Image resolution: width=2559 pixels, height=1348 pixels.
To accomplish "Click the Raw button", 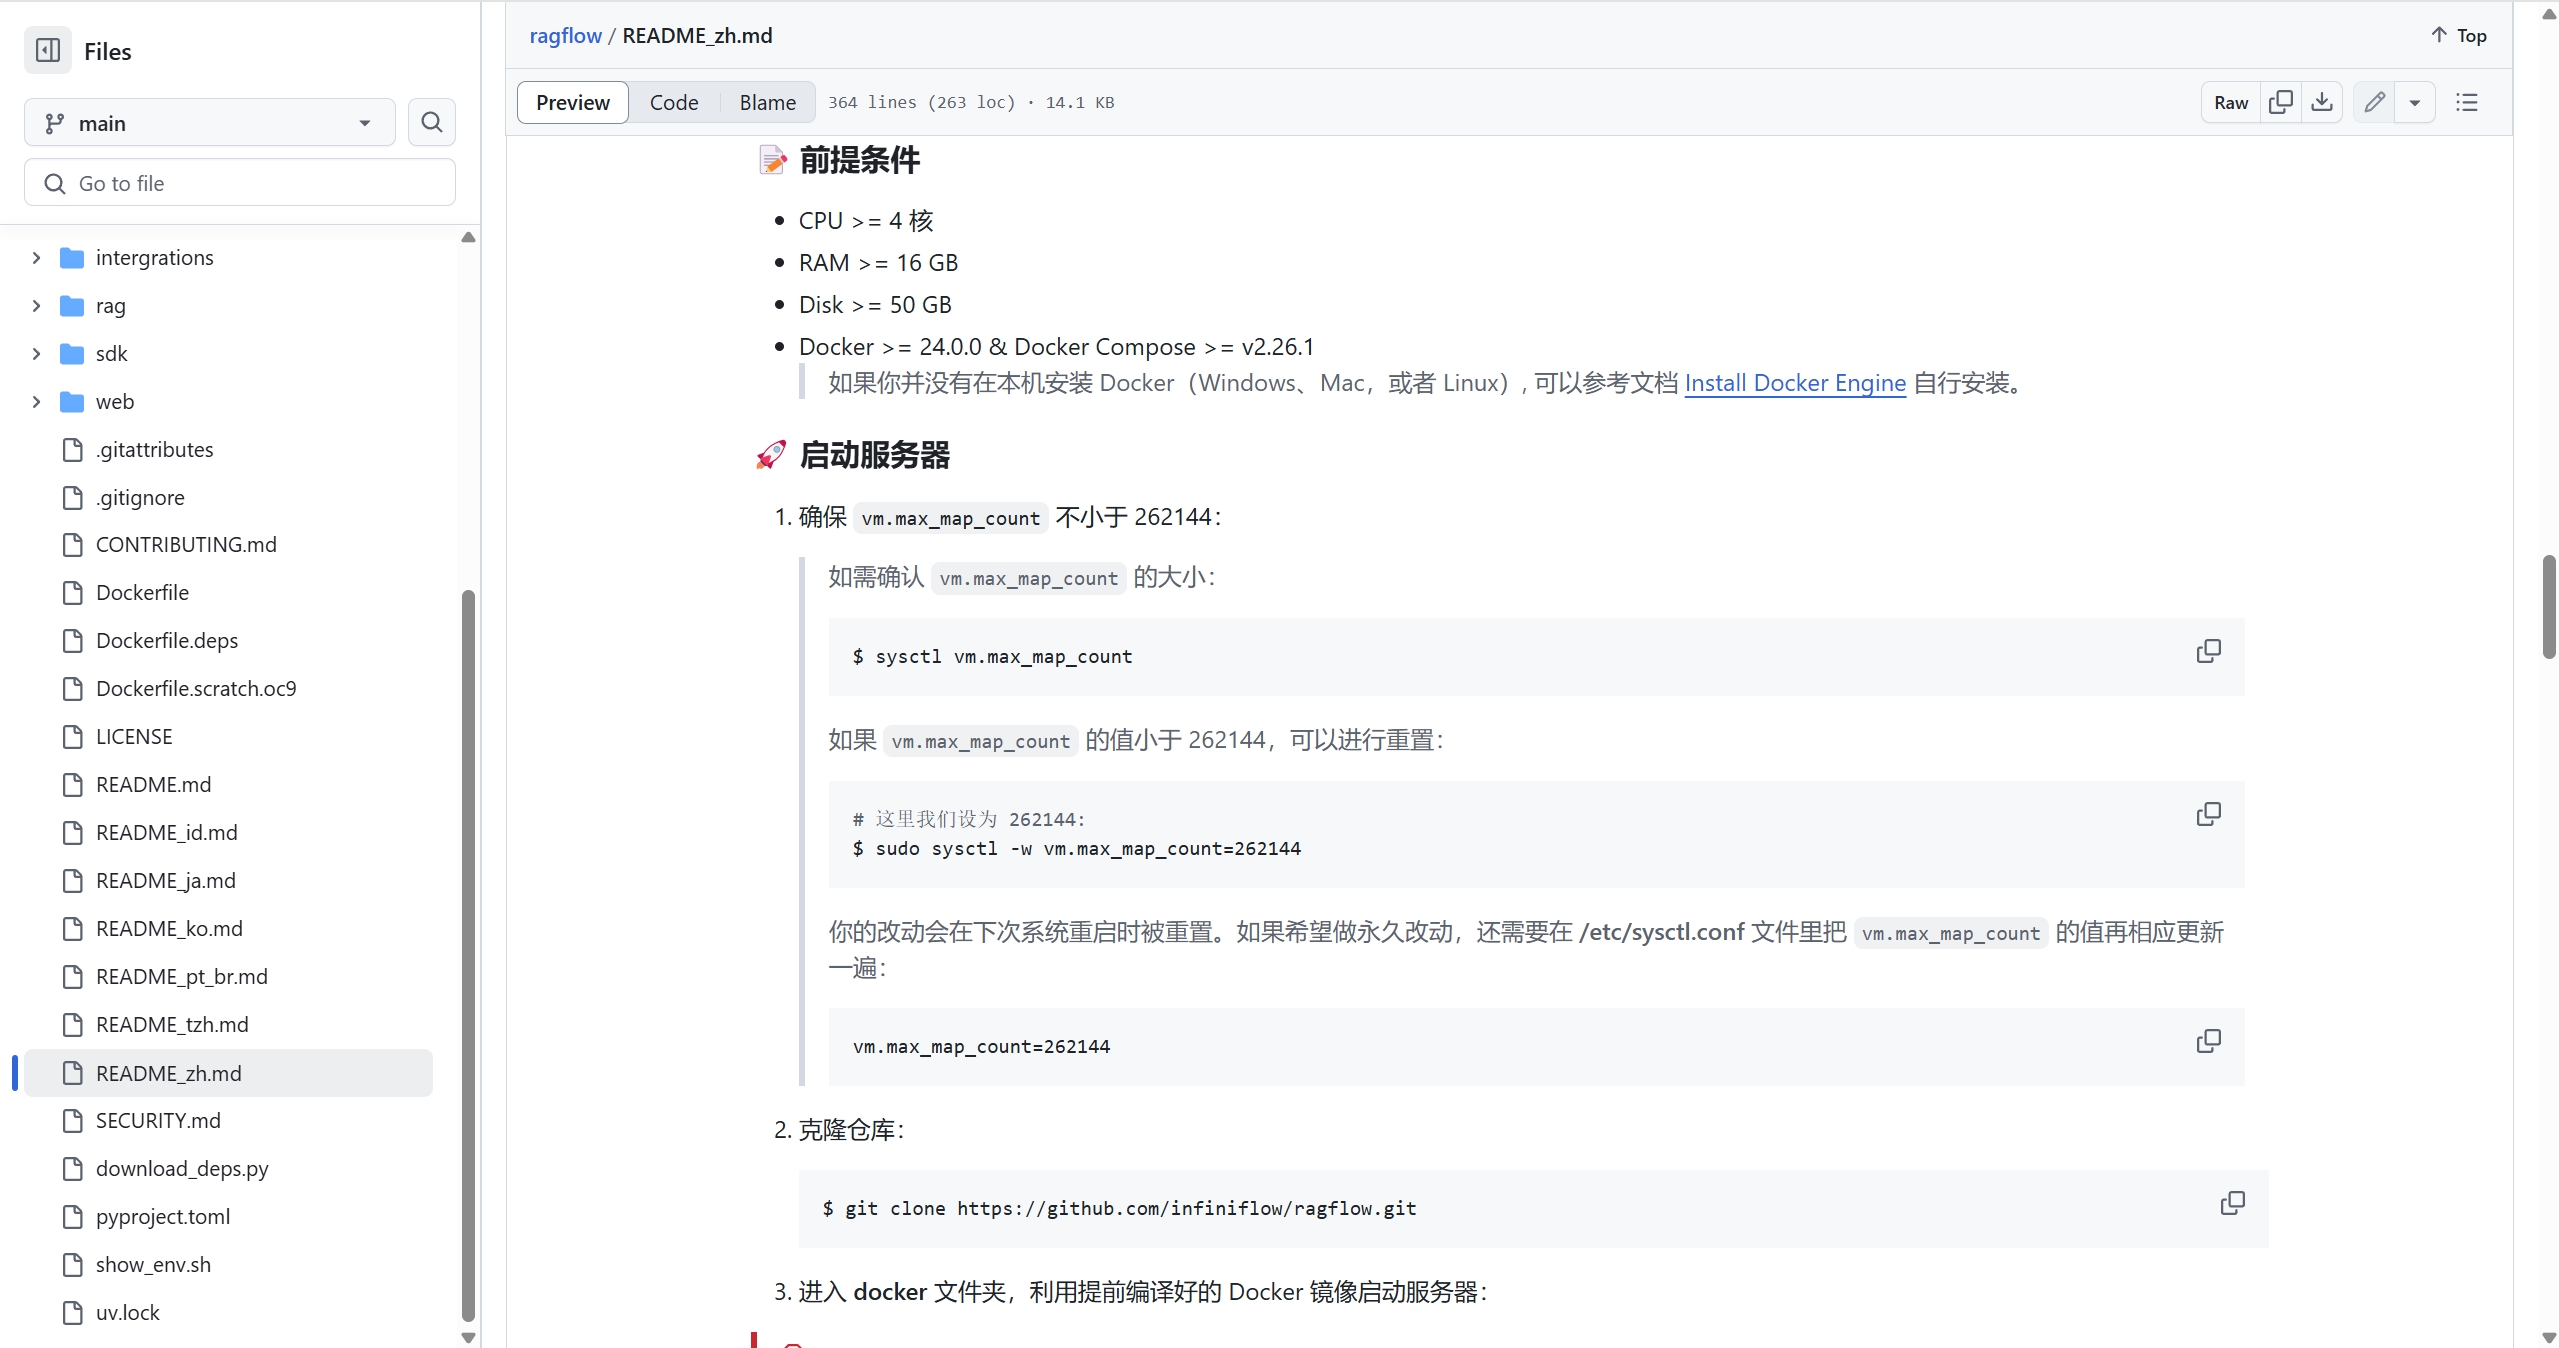I will [2228, 102].
